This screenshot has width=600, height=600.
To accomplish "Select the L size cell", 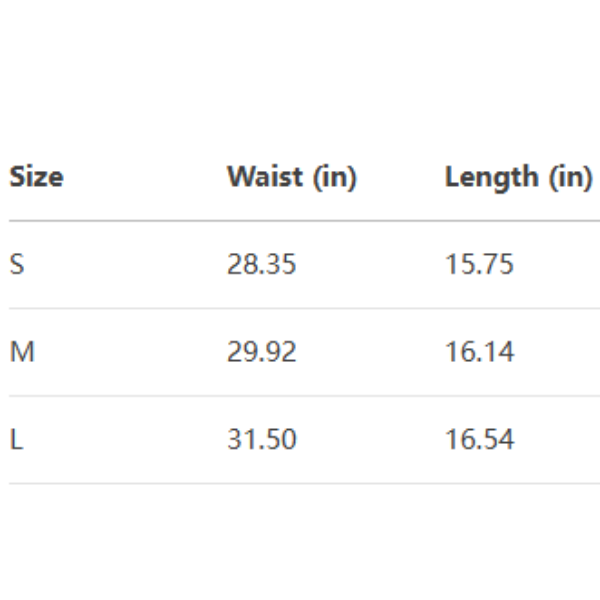I will (15, 439).
